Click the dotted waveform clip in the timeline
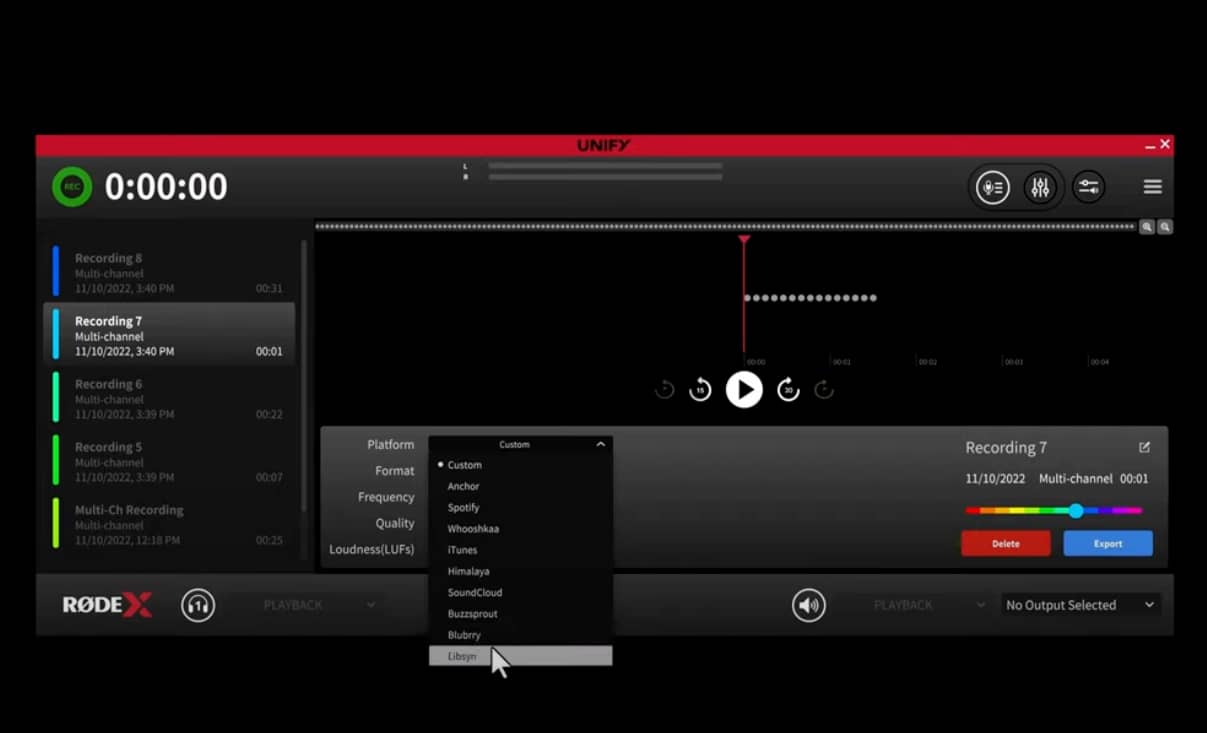 [x=810, y=298]
